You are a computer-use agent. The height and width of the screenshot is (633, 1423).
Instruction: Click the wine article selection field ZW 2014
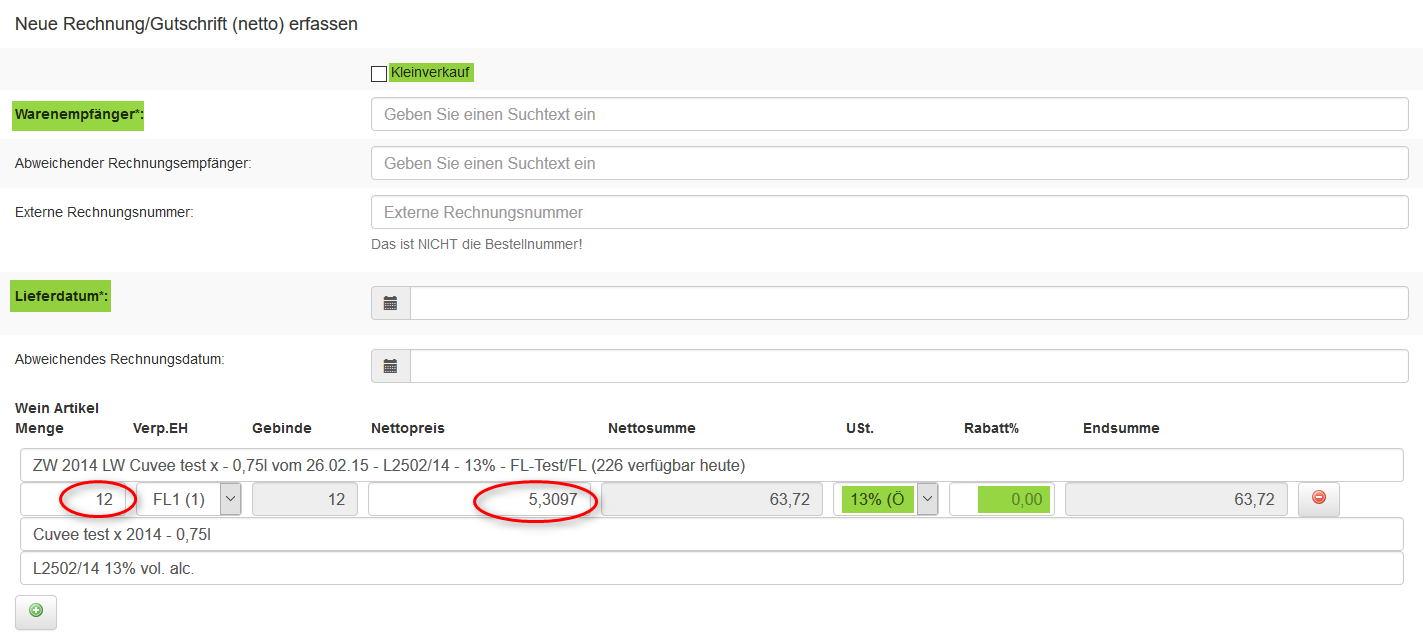pyautogui.click(x=710, y=465)
